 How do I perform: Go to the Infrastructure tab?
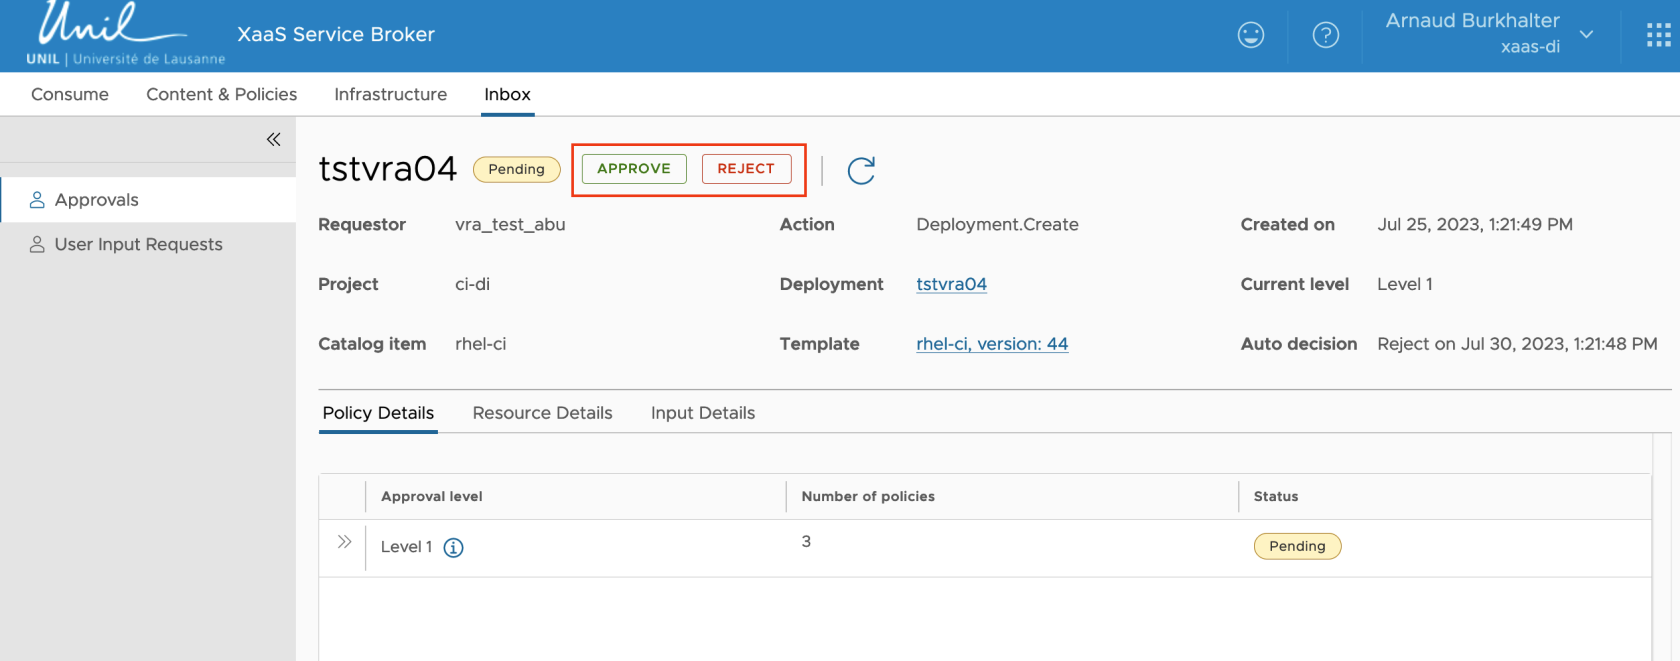pyautogui.click(x=390, y=94)
